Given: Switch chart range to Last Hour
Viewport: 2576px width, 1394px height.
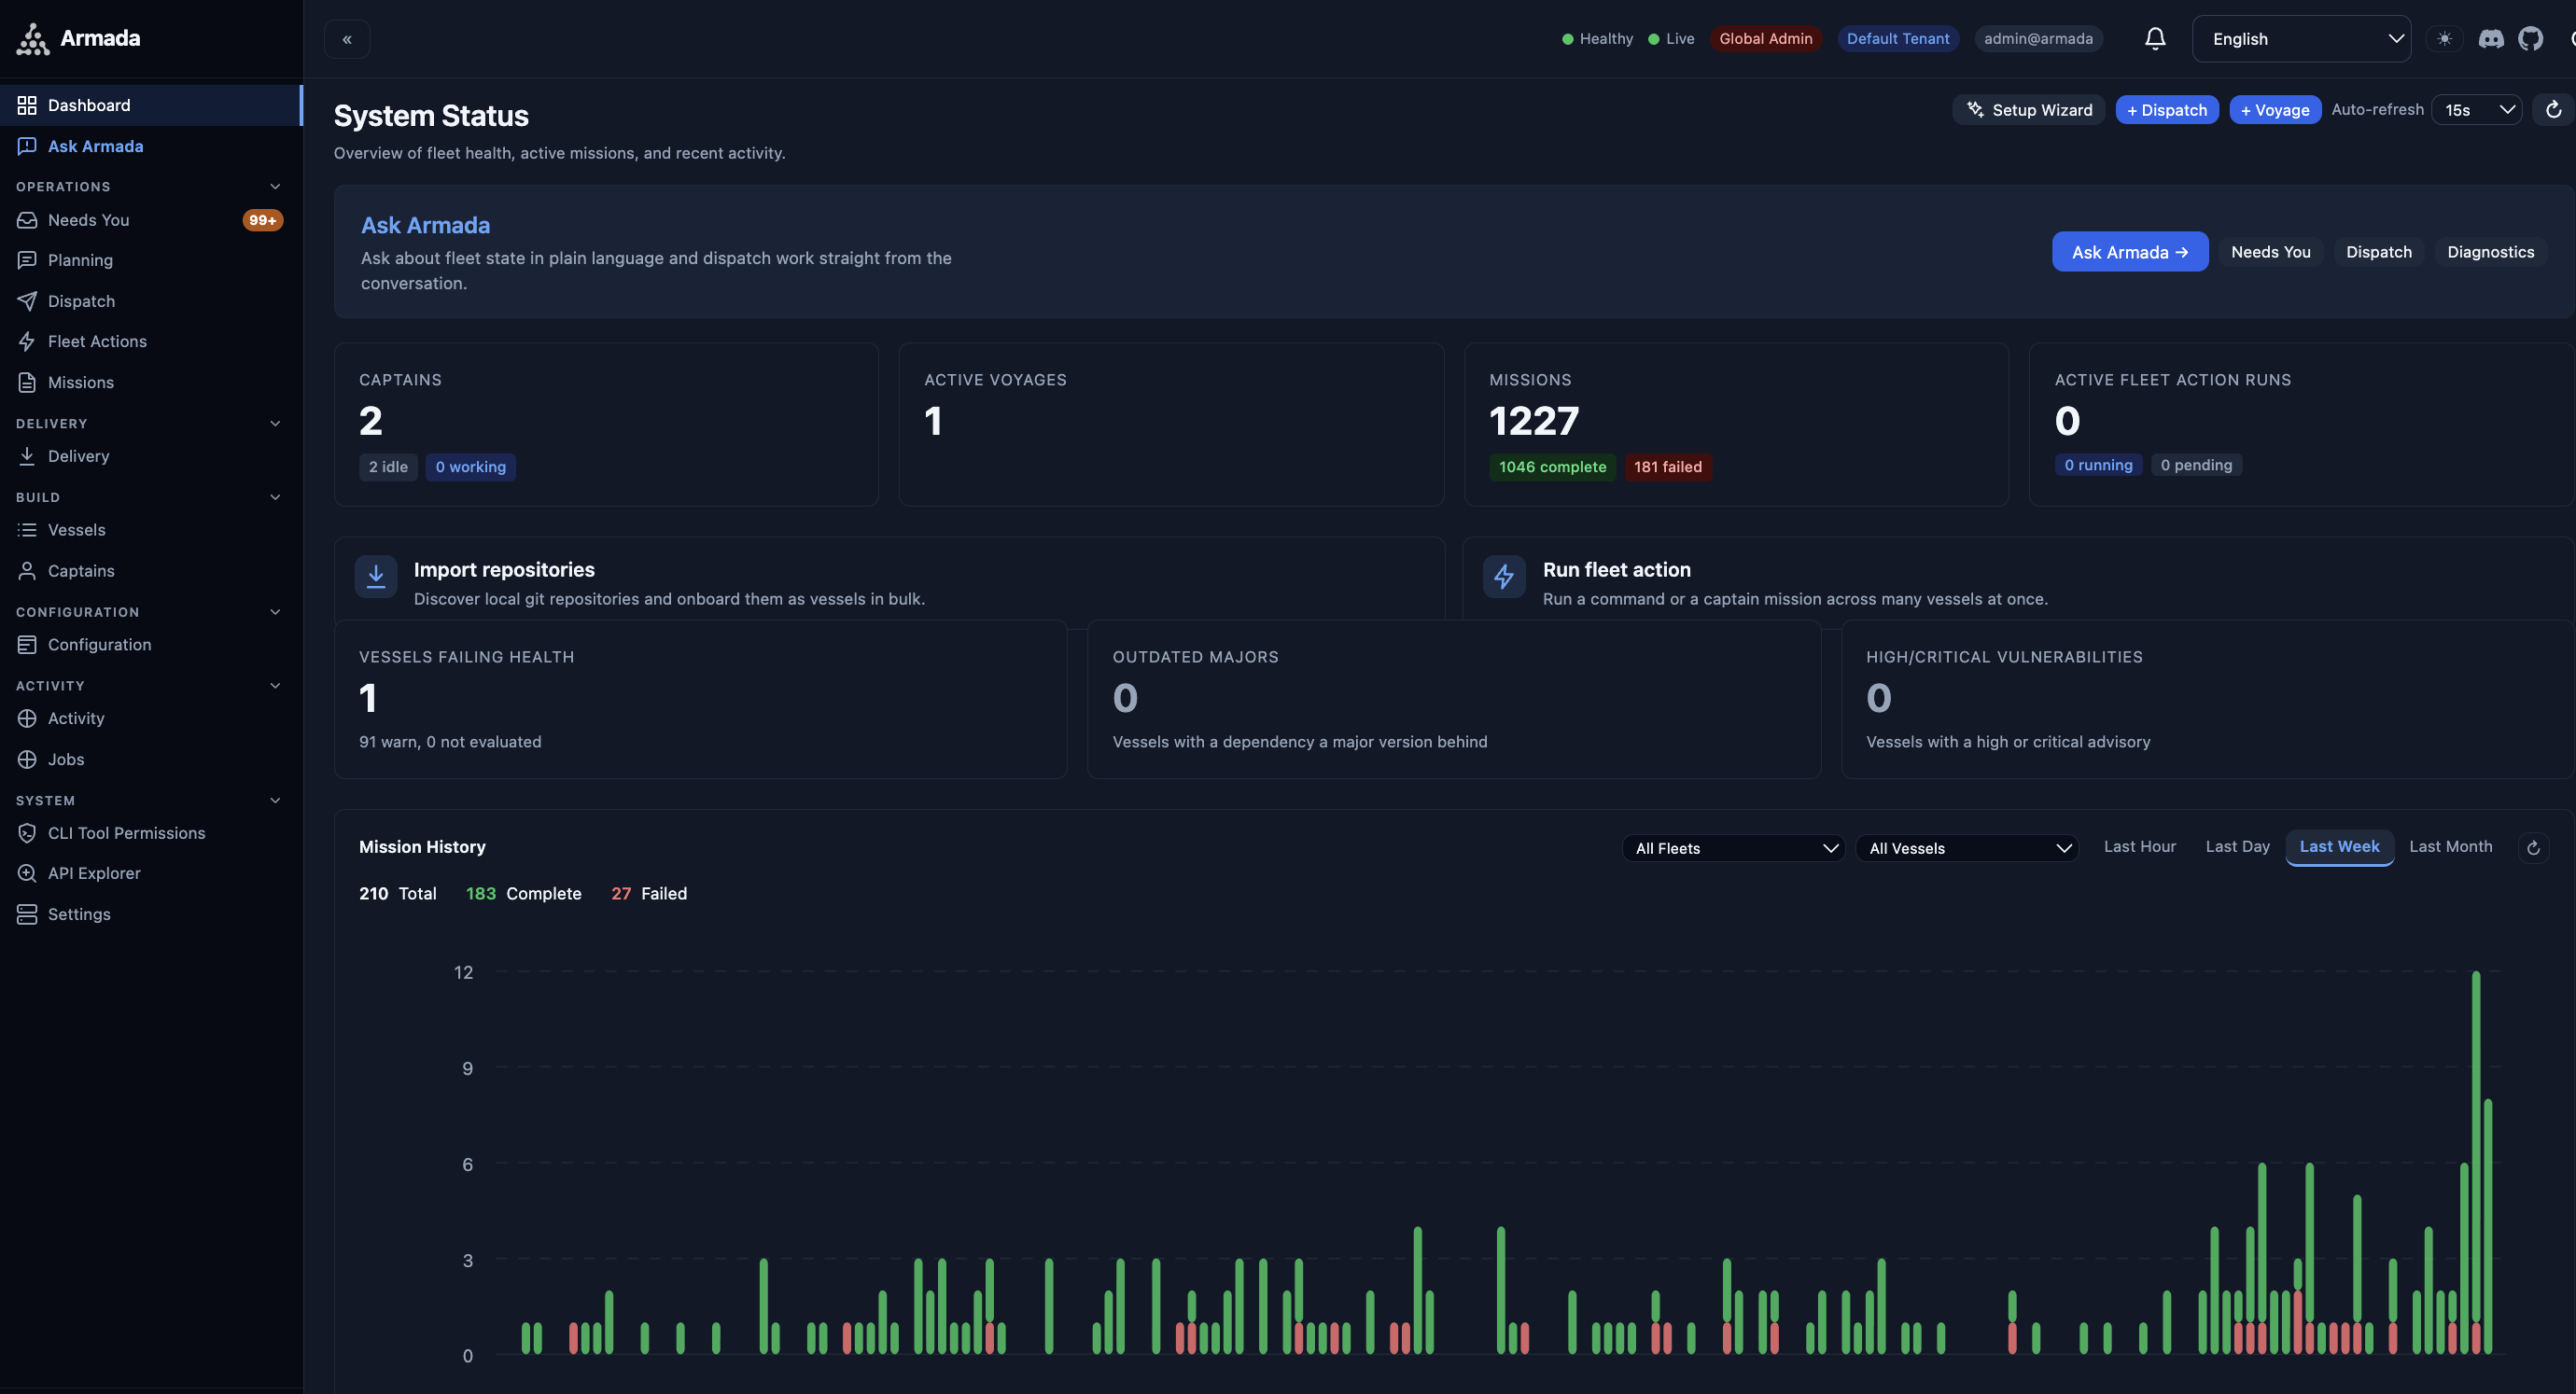Looking at the screenshot, I should 2139,847.
